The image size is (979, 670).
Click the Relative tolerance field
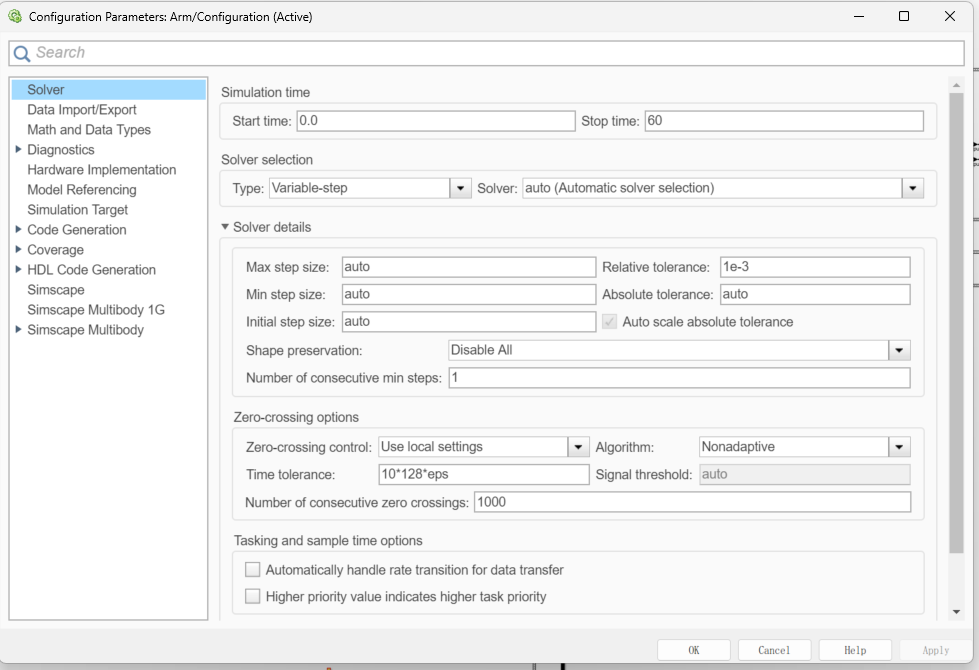pyautogui.click(x=815, y=267)
